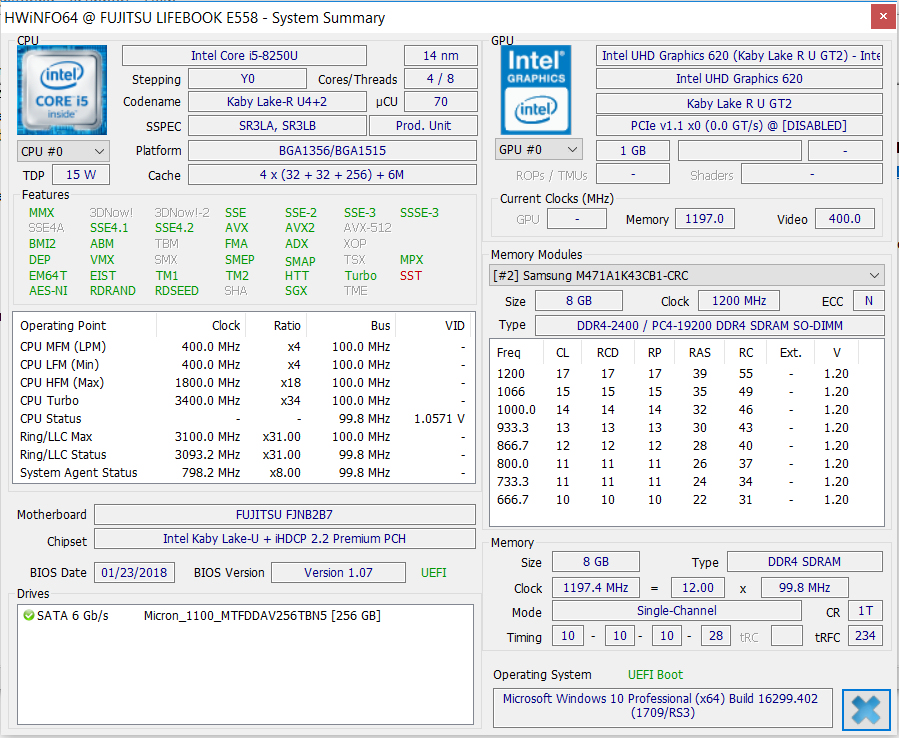899x738 pixels.
Task: Select the 666.7 frequency timing row
Action: [686, 499]
